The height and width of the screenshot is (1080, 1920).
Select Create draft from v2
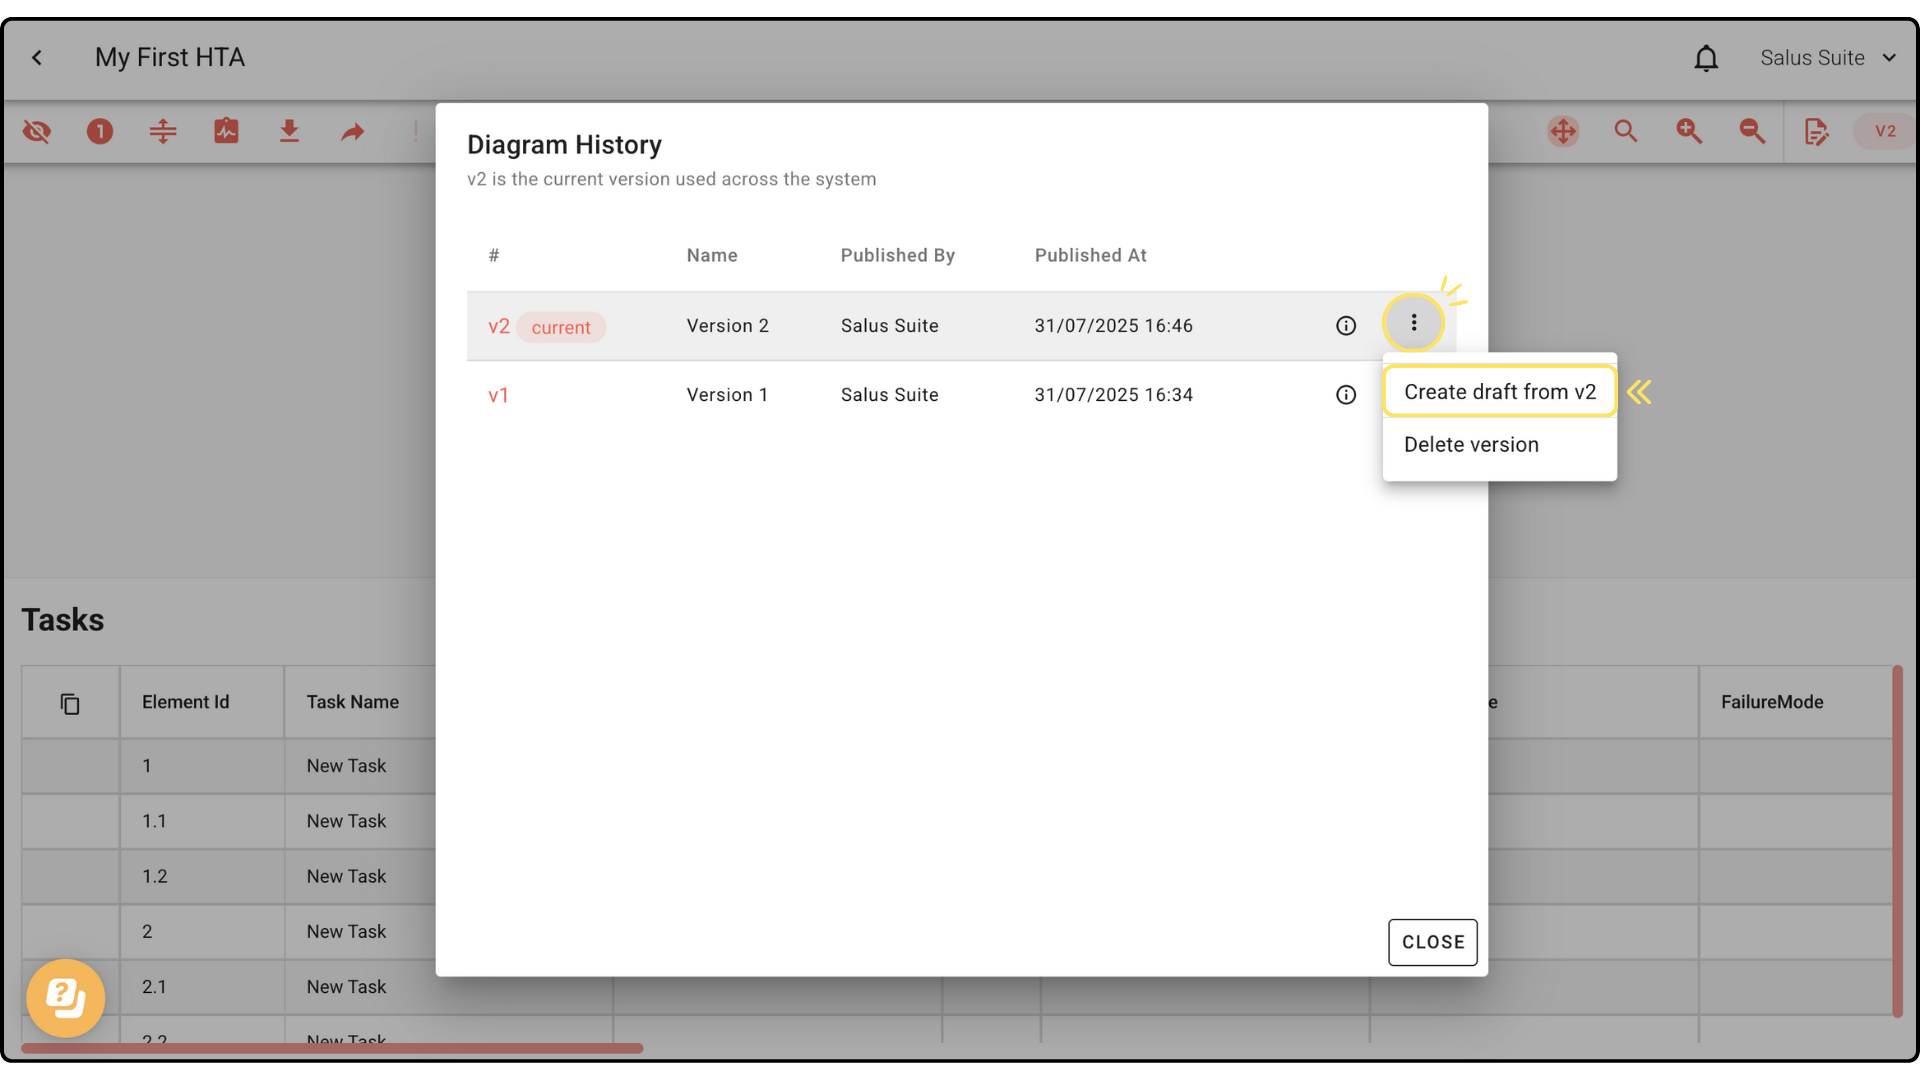[x=1499, y=392]
